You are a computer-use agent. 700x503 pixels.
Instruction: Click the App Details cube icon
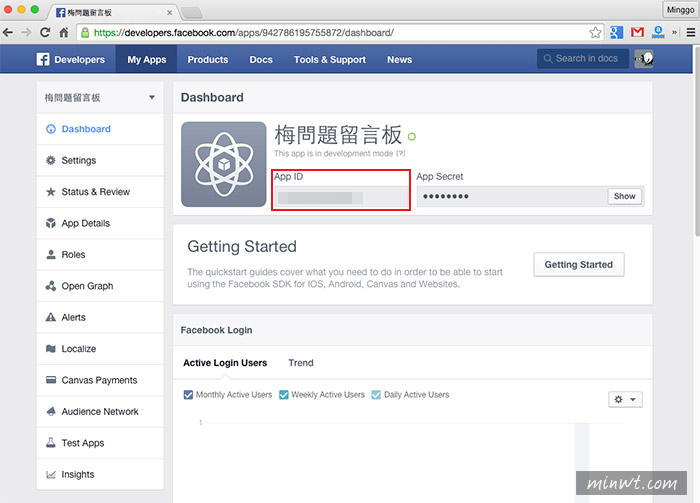(x=51, y=223)
